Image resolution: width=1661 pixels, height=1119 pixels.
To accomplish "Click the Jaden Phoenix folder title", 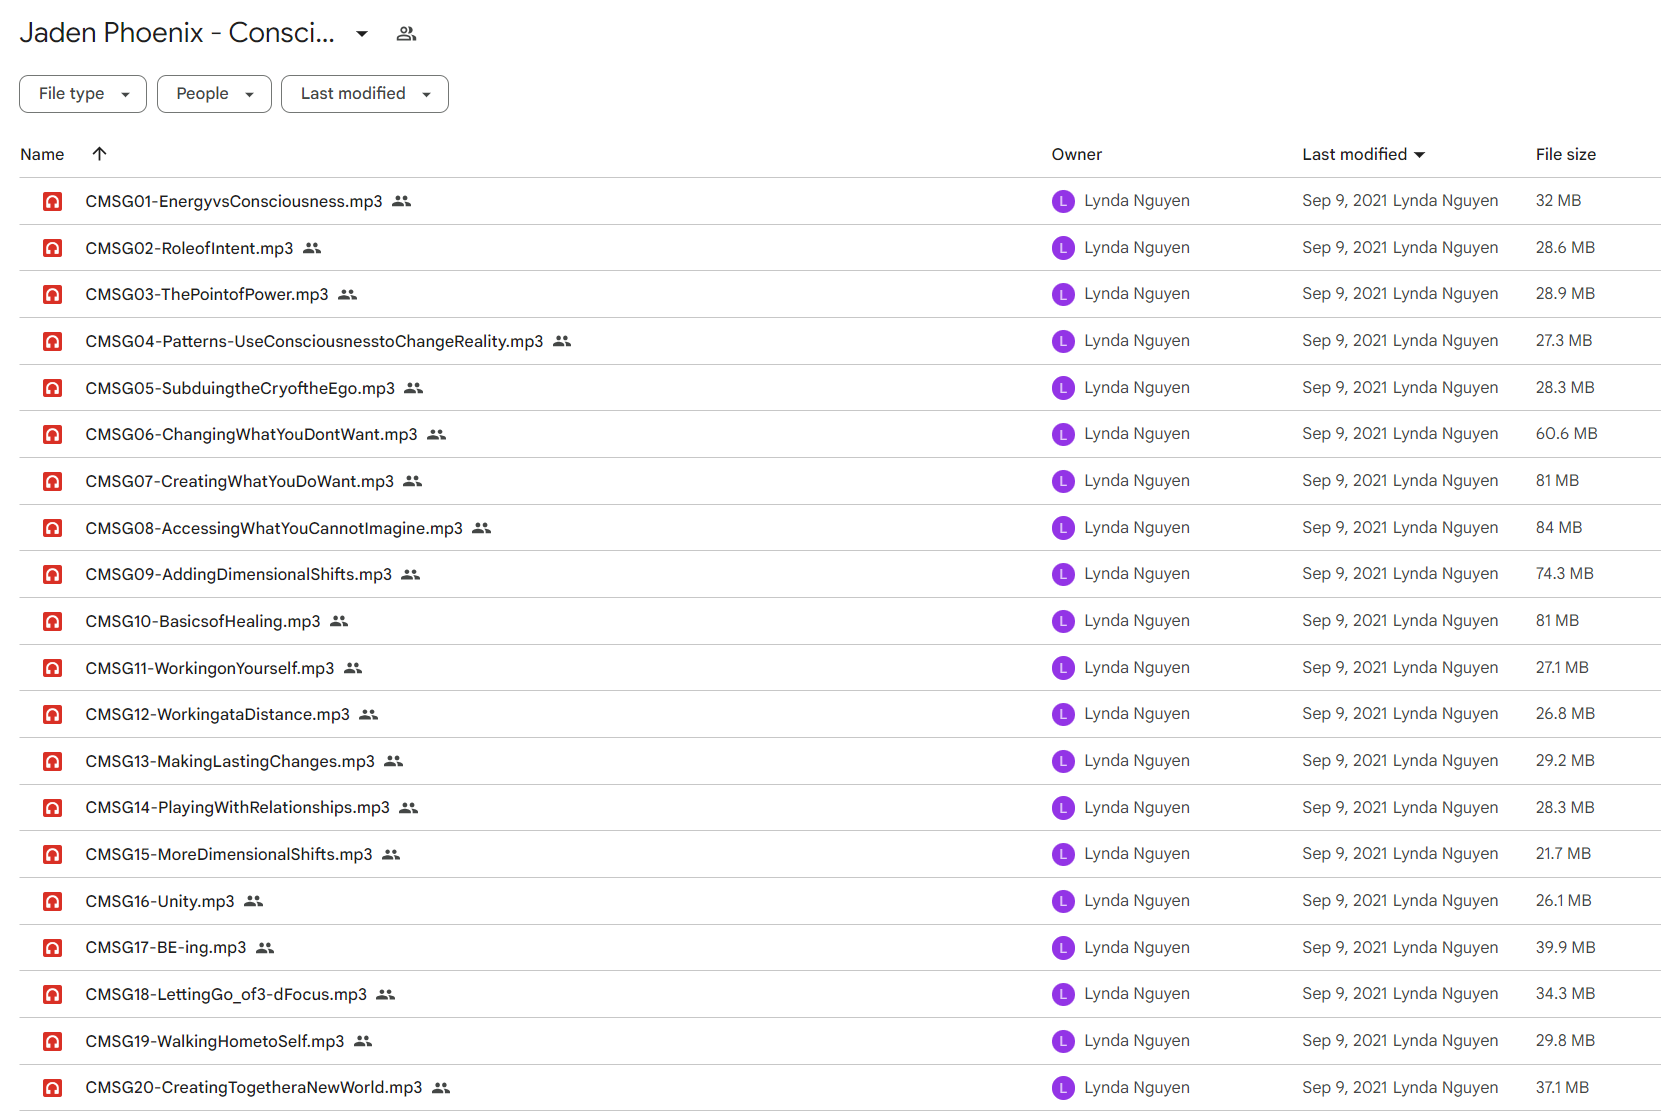I will pos(177,33).
